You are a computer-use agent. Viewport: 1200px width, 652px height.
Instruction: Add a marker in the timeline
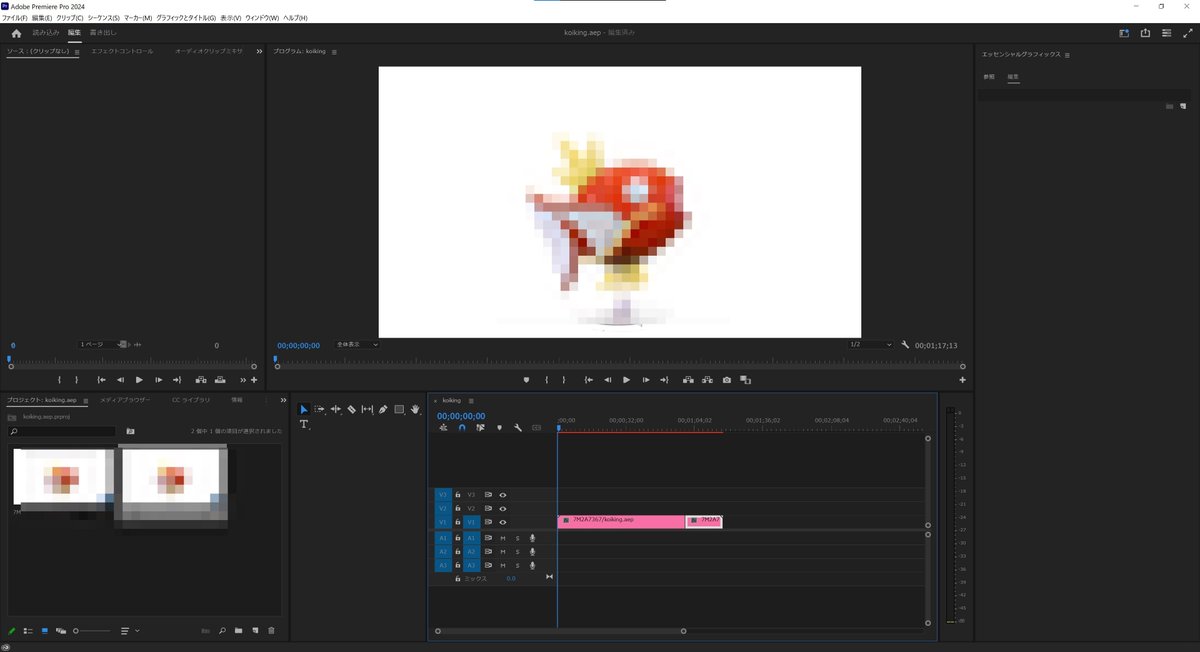coord(499,428)
